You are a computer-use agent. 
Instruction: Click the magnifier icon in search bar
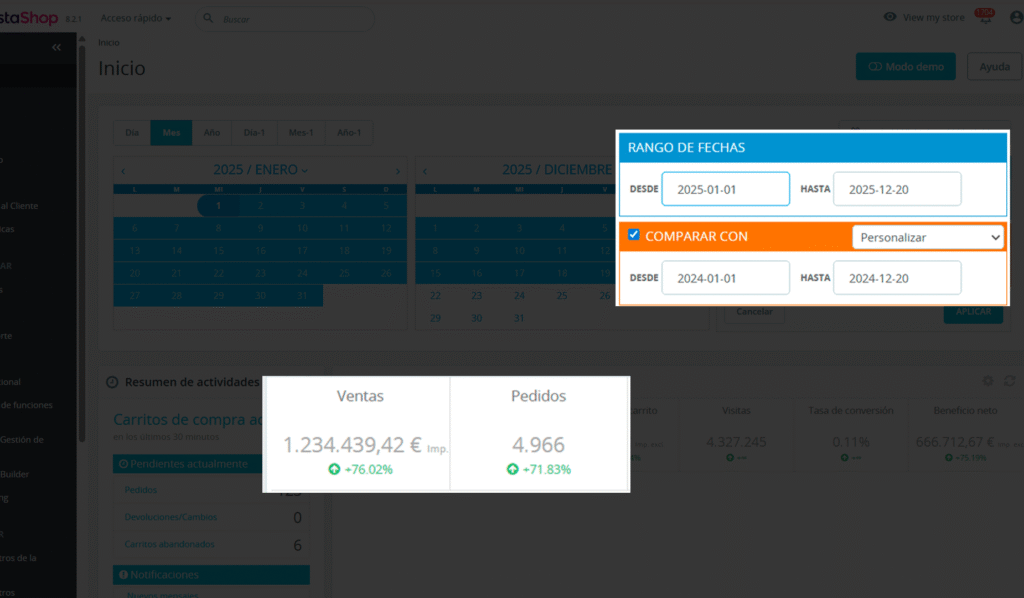[x=209, y=19]
